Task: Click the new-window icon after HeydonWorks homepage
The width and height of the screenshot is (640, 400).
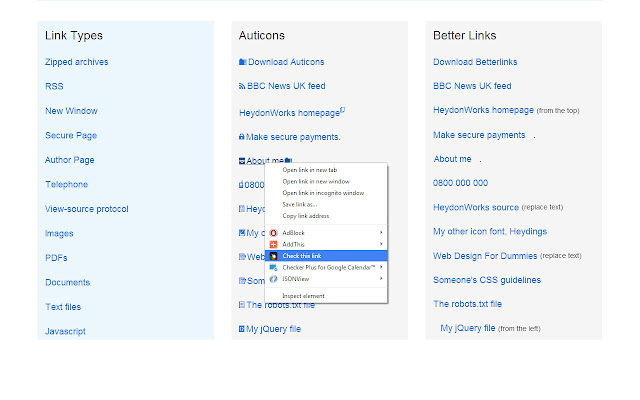Action: pyautogui.click(x=343, y=110)
